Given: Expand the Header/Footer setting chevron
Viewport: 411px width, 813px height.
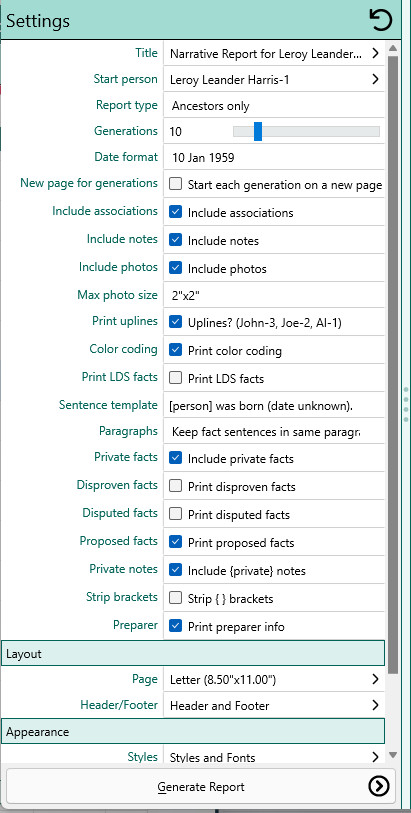Looking at the screenshot, I should click(x=375, y=705).
